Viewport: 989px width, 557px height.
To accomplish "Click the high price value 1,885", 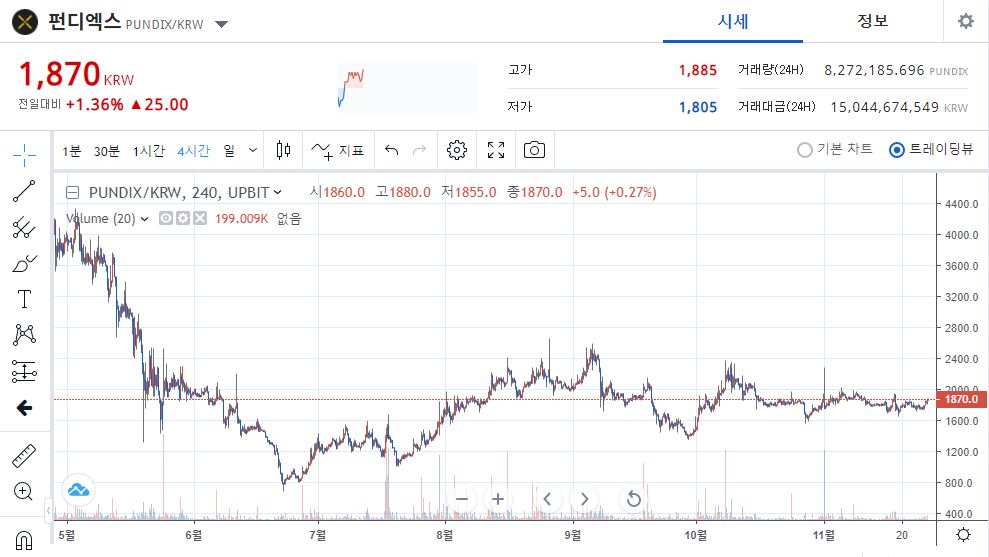I will coord(698,70).
